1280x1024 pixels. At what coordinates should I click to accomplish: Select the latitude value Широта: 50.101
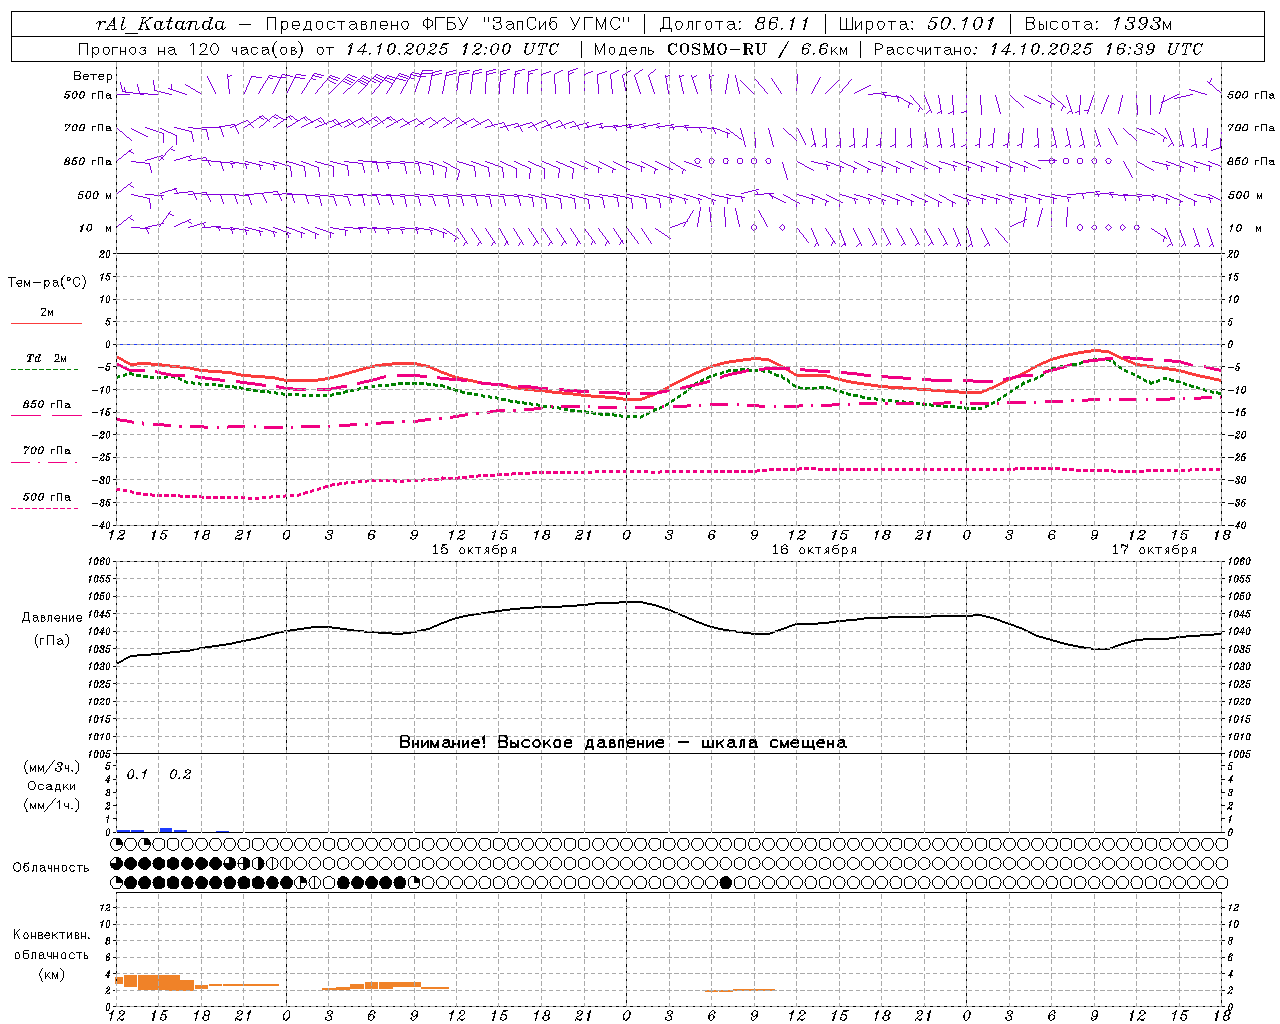coord(917,24)
